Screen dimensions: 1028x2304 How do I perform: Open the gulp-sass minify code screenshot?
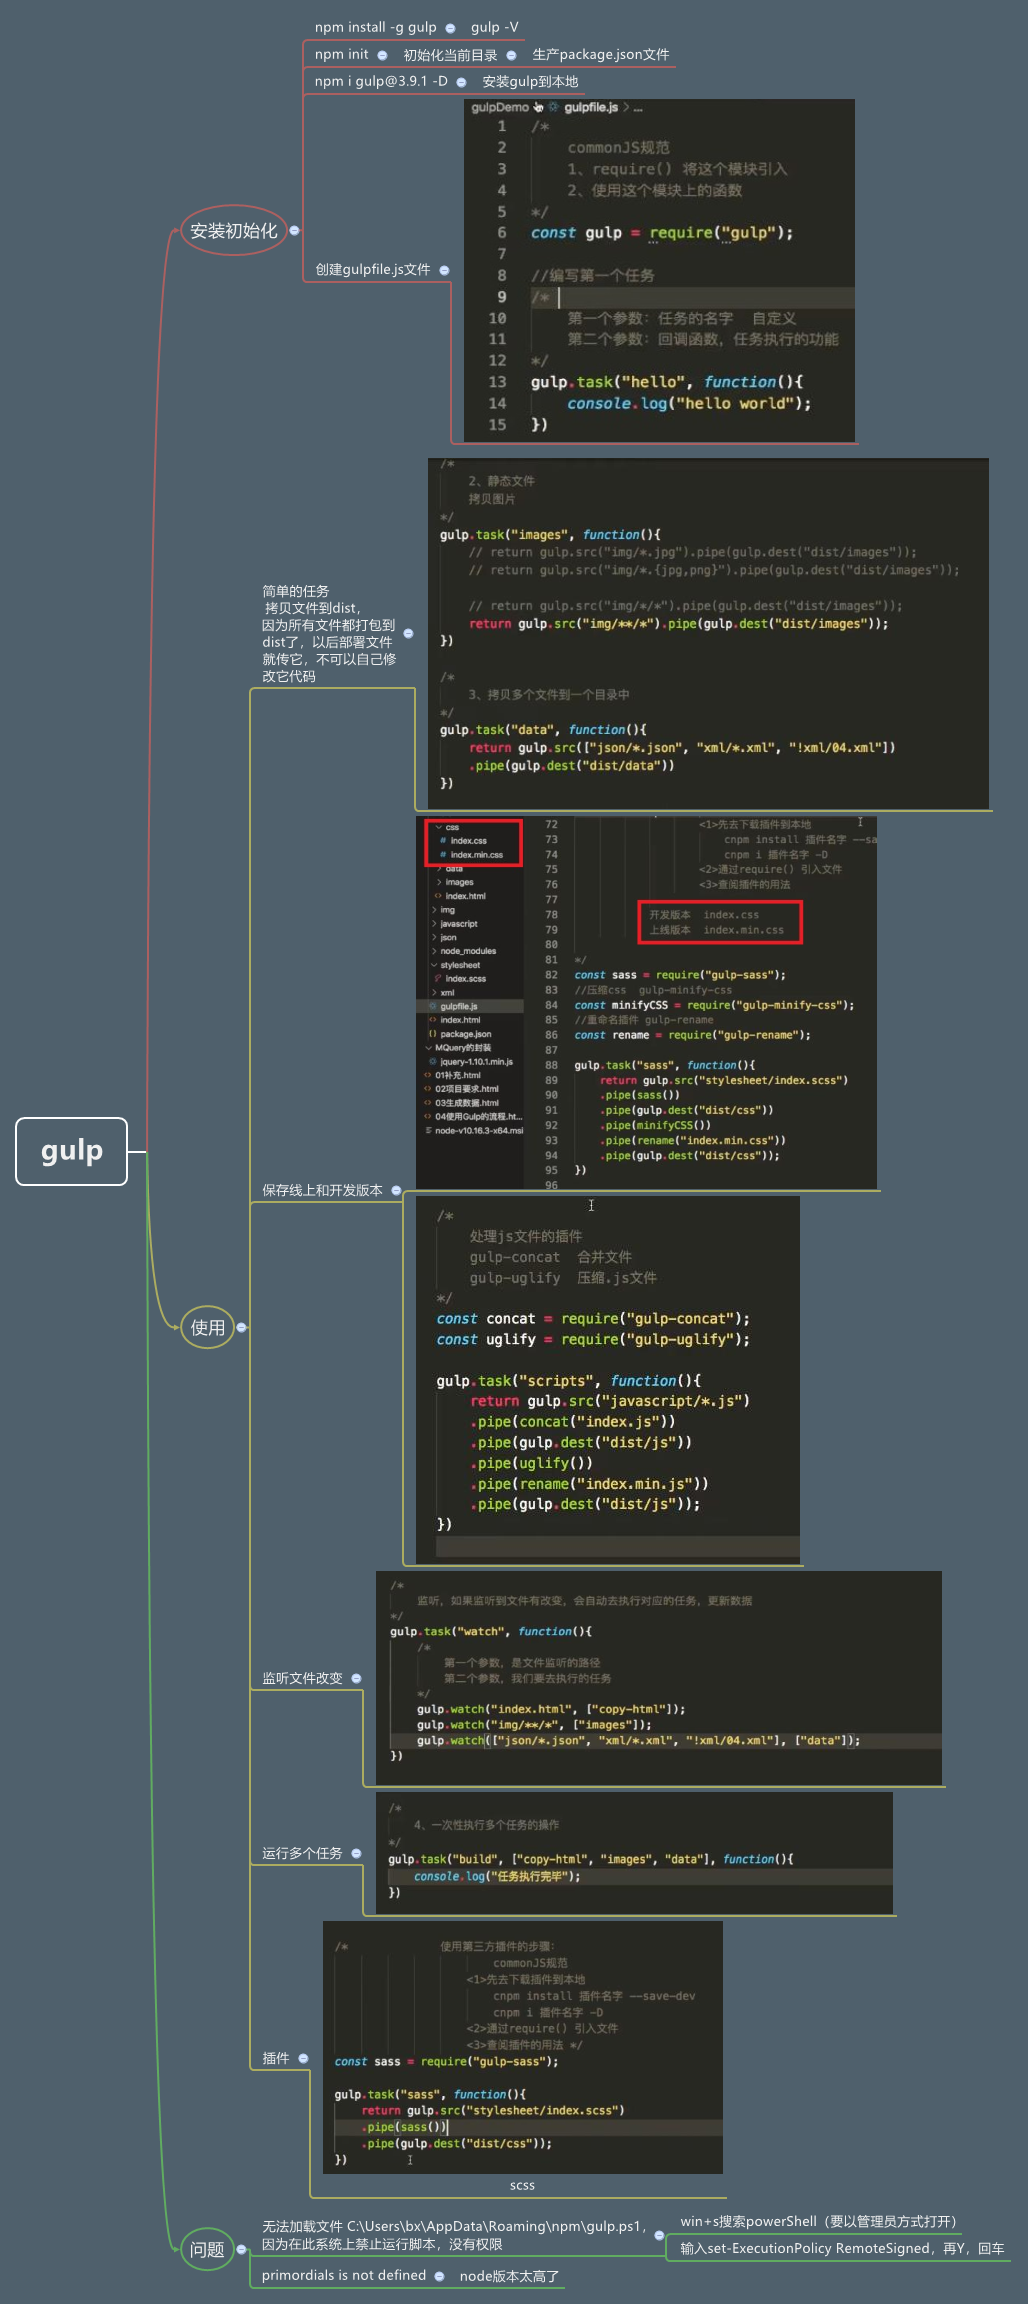(646, 1002)
